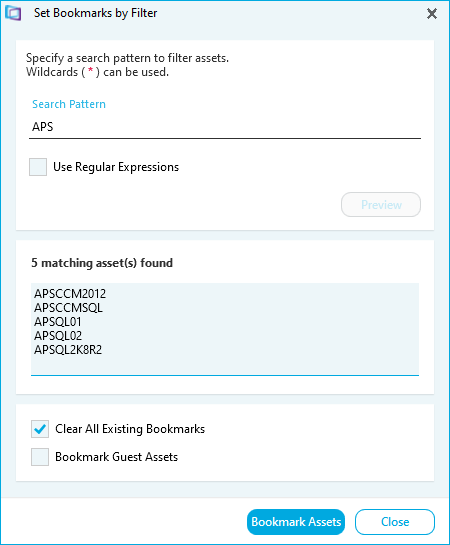
Task: Enable Use Regular Expressions checkbox
Action: pos(38,167)
